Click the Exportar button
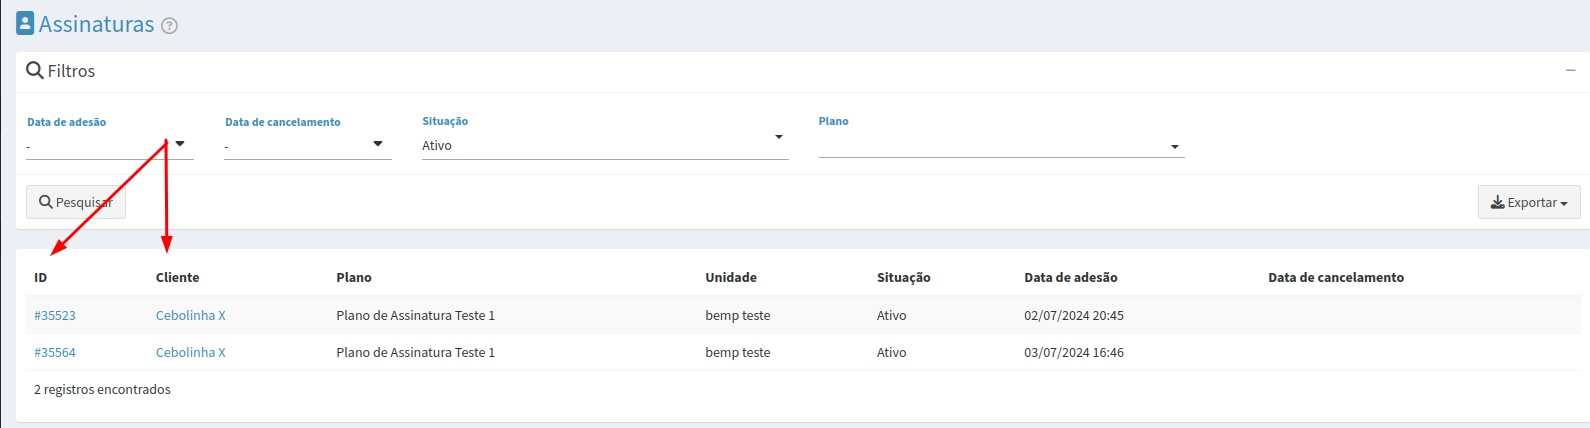Screen dimensions: 1590x428 [x=1529, y=202]
